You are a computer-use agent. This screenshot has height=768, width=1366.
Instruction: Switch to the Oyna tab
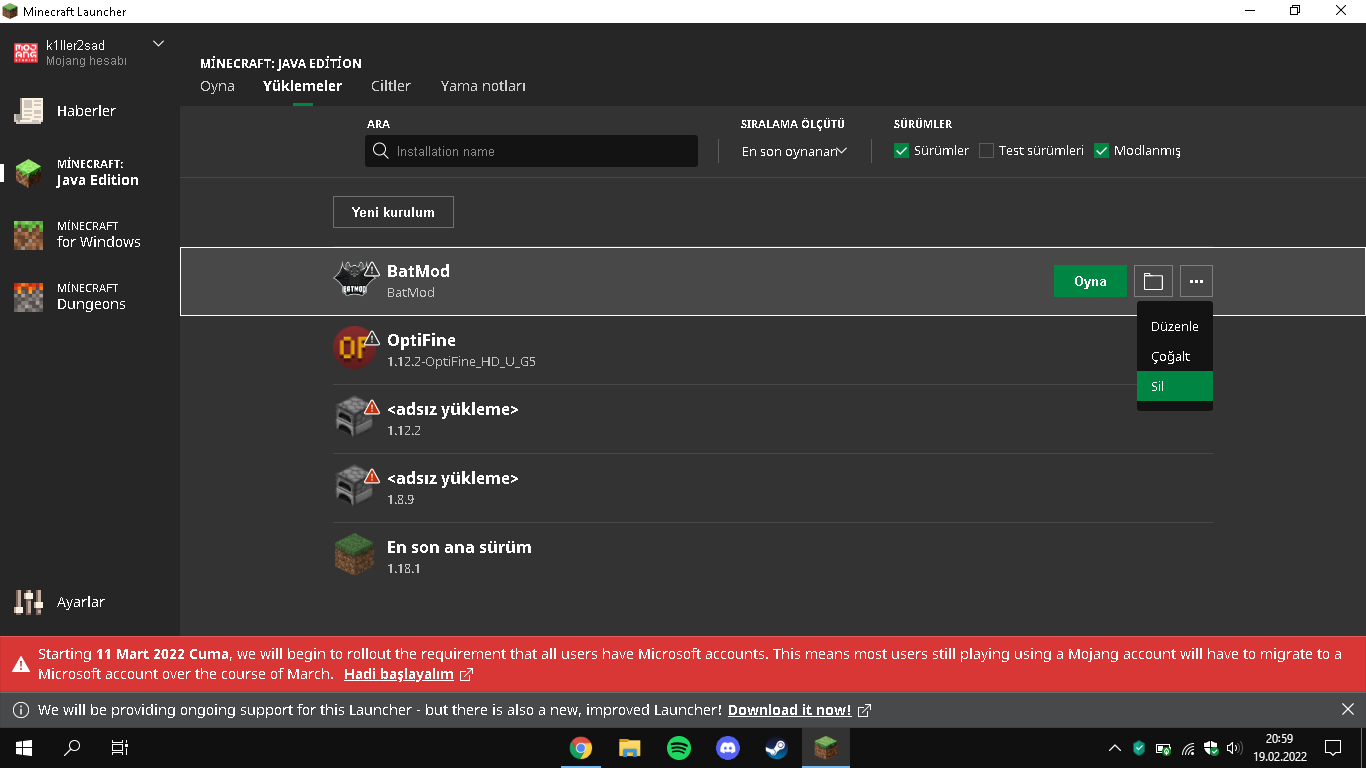pos(217,86)
